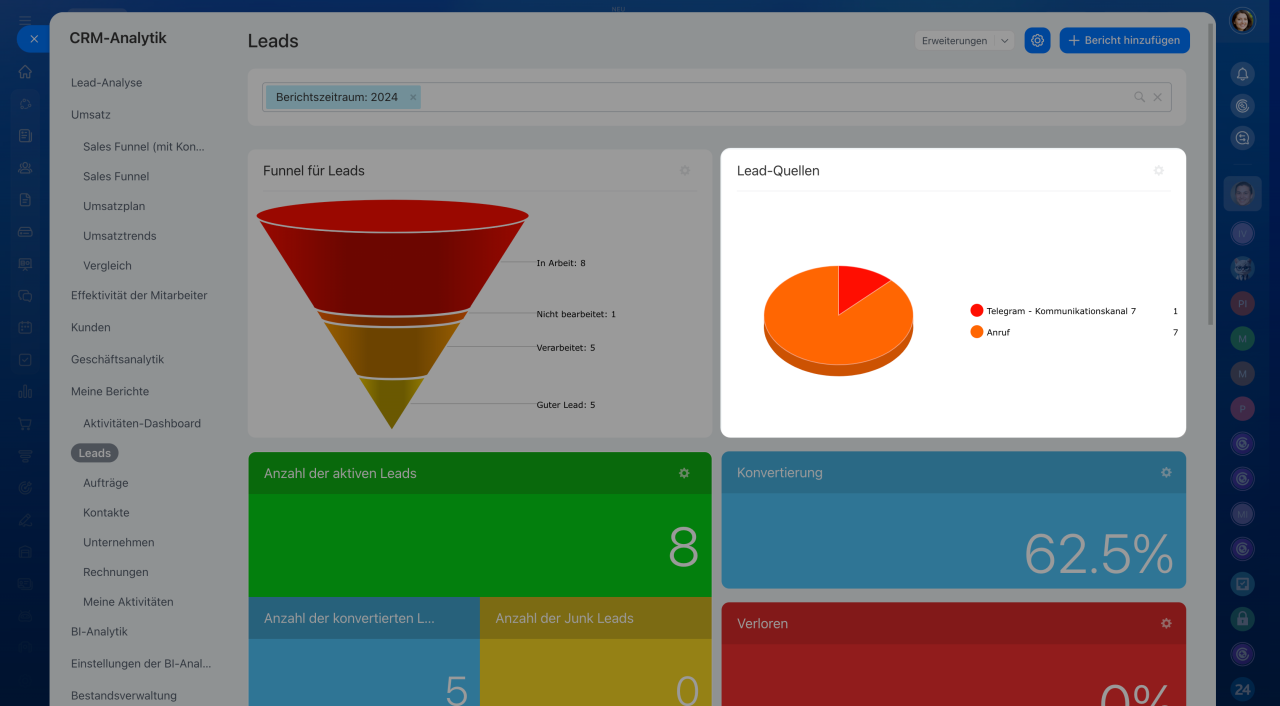
Task: Expand the Geschäftsanalytik section
Action: click(x=117, y=359)
